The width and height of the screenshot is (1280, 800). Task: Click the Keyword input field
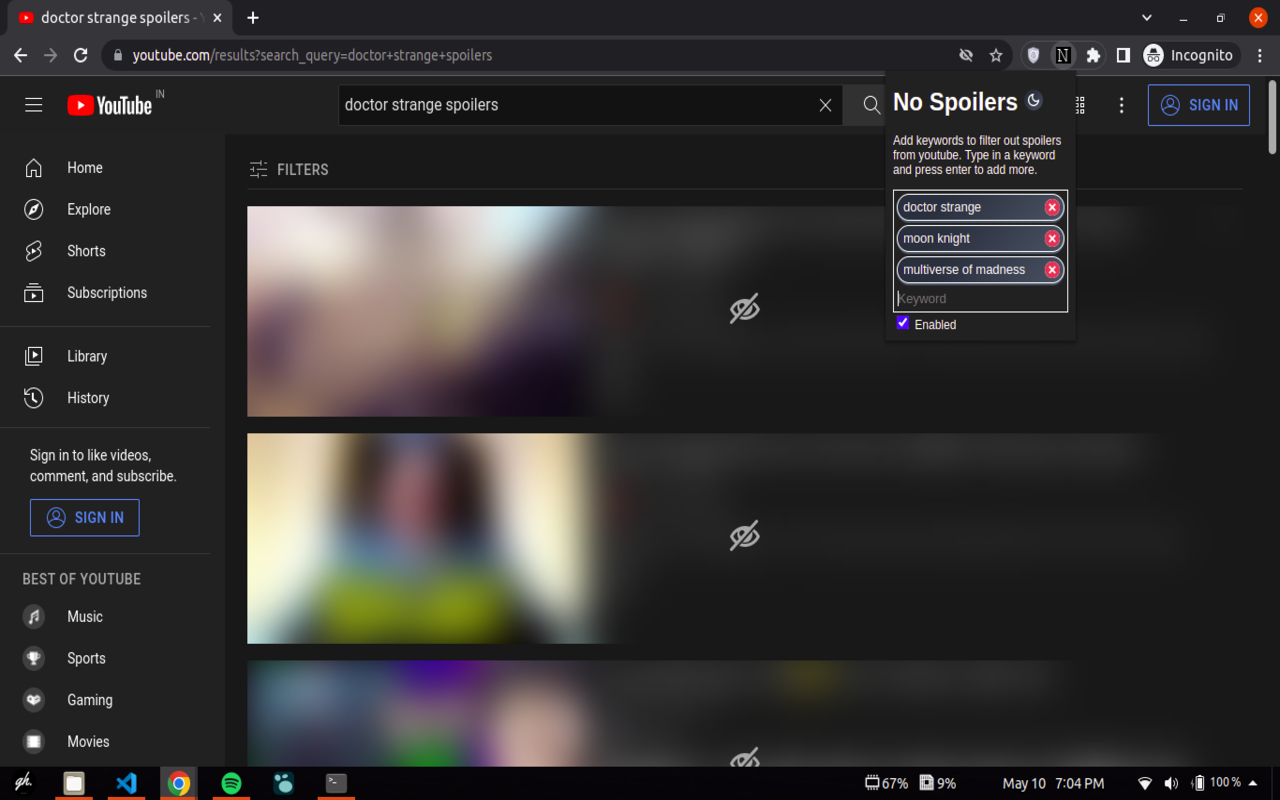point(979,298)
